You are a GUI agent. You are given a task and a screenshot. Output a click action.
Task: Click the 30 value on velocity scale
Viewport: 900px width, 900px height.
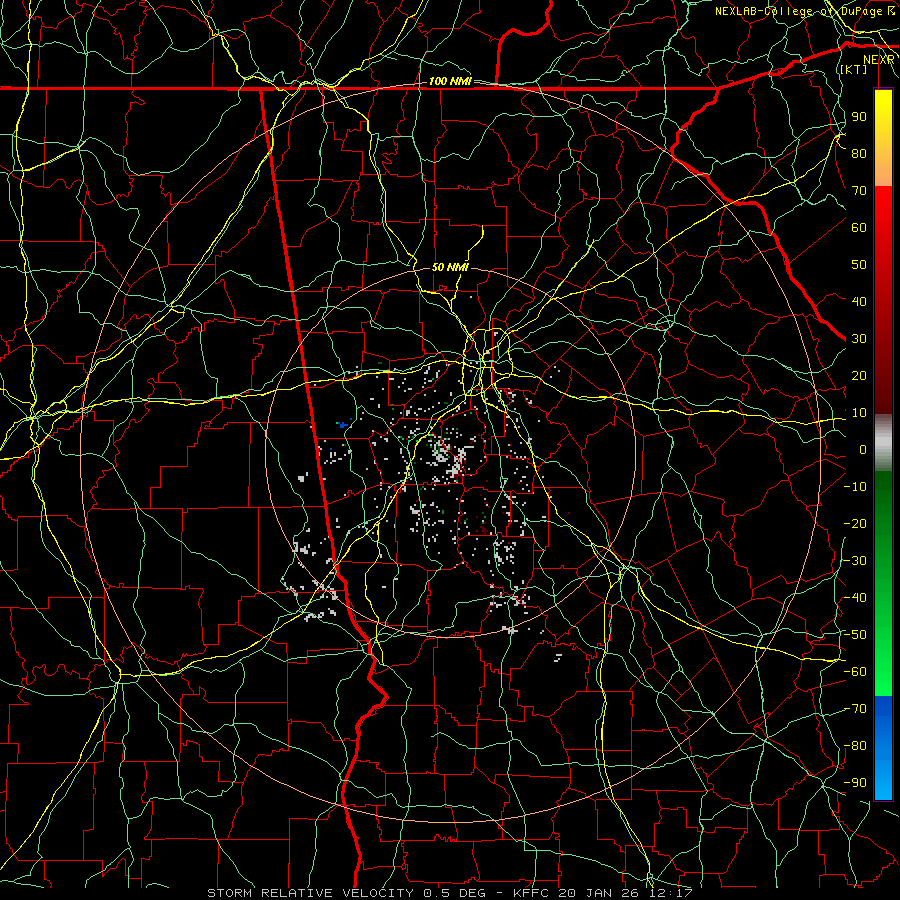[x=859, y=339]
